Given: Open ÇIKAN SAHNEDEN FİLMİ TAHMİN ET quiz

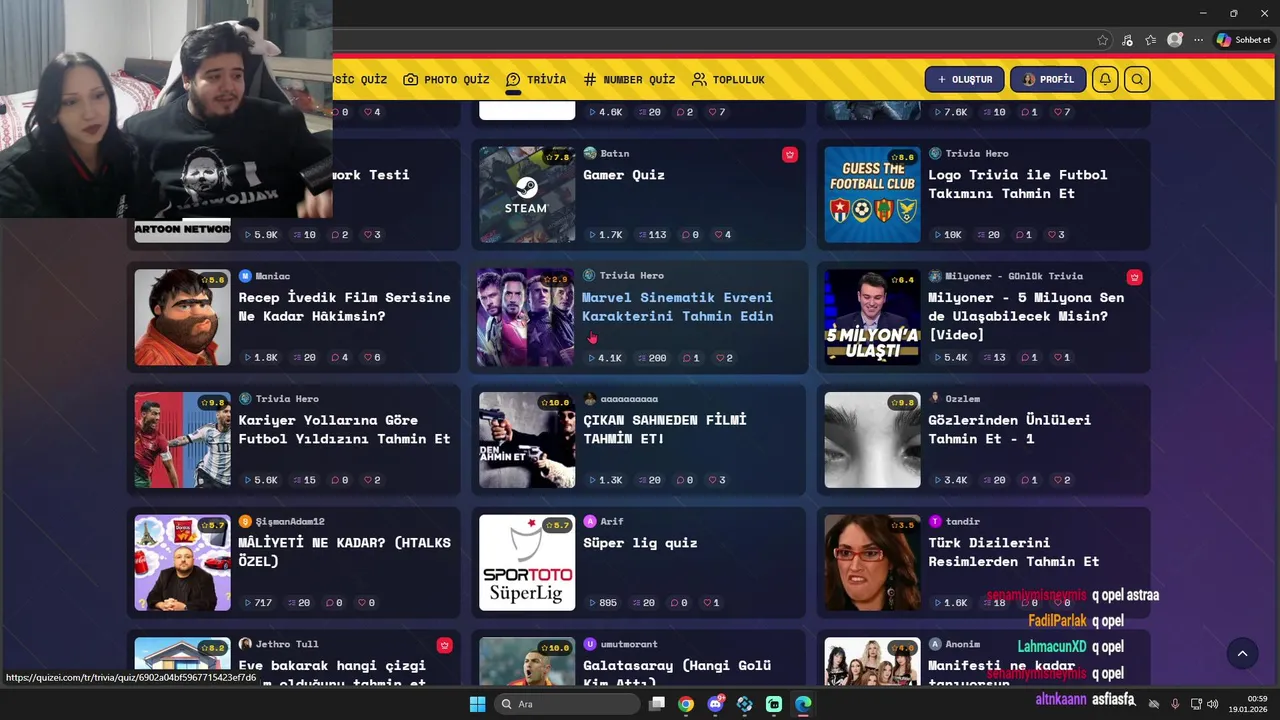Looking at the screenshot, I should pos(665,429).
